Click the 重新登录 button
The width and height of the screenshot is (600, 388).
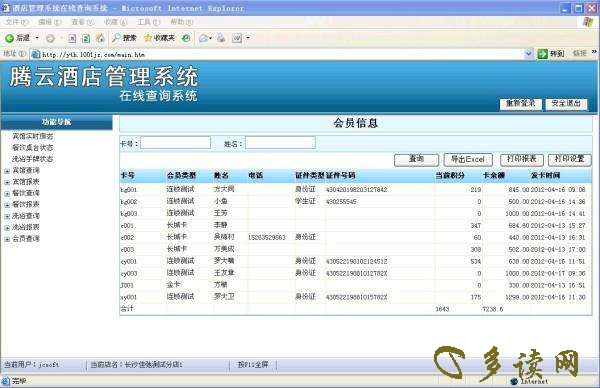tap(520, 104)
